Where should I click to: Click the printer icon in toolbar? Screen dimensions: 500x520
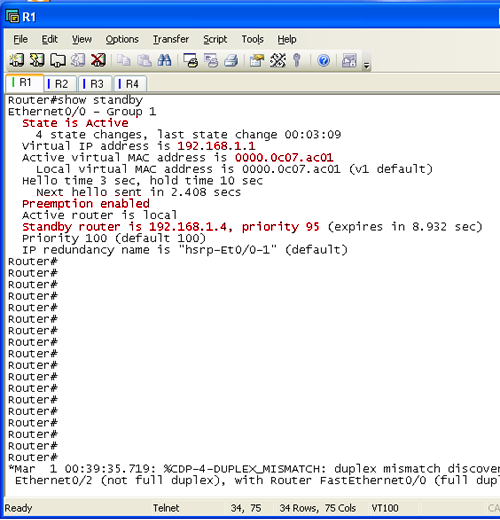pos(231,61)
